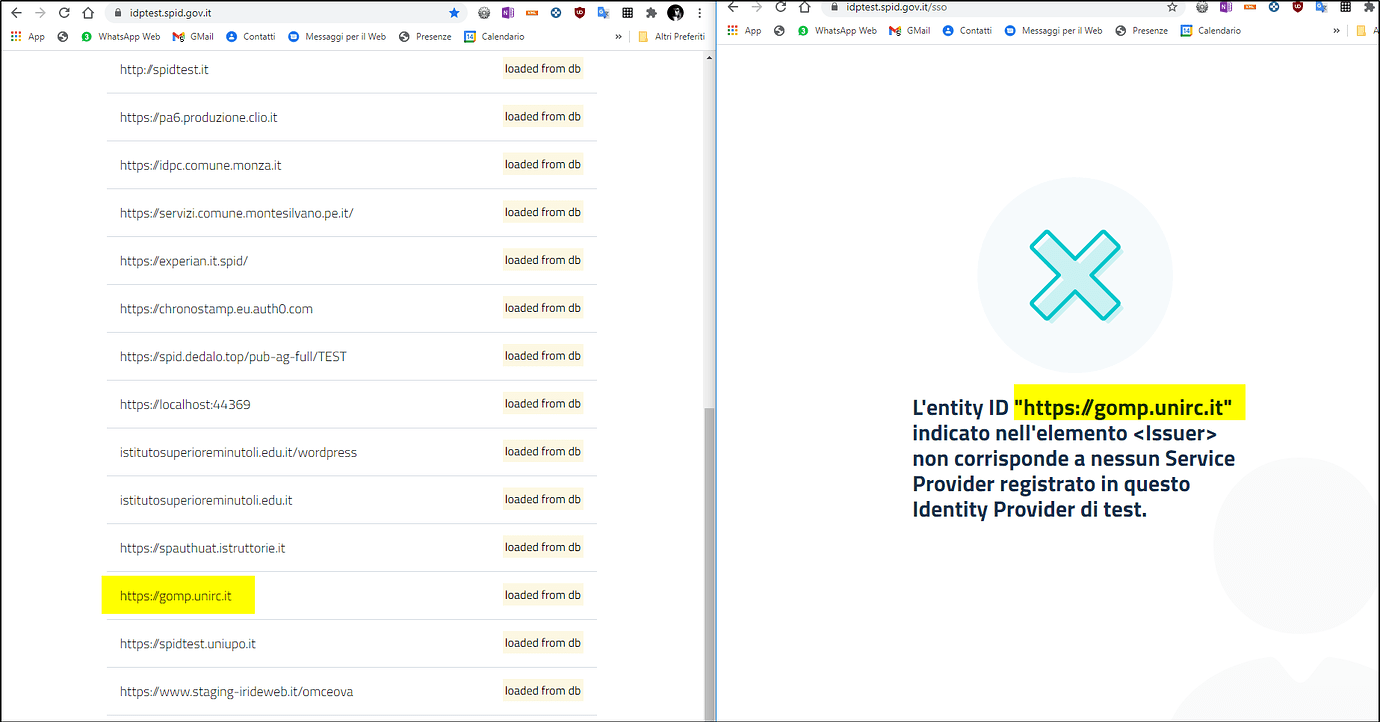
Task: Open Messaggi per il Web bookmark in right window
Action: coord(1053,31)
